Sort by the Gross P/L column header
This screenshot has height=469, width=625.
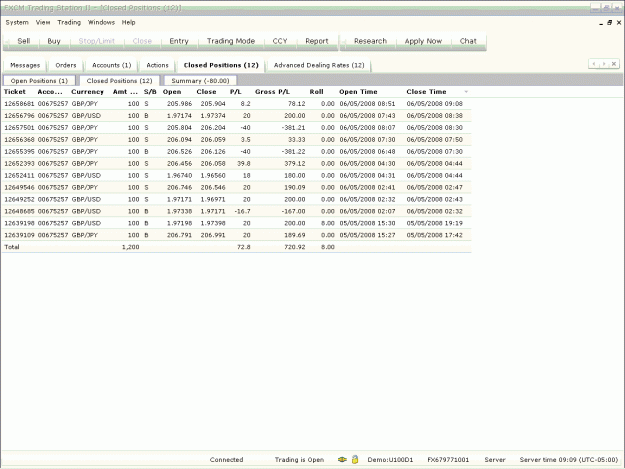click(272, 92)
